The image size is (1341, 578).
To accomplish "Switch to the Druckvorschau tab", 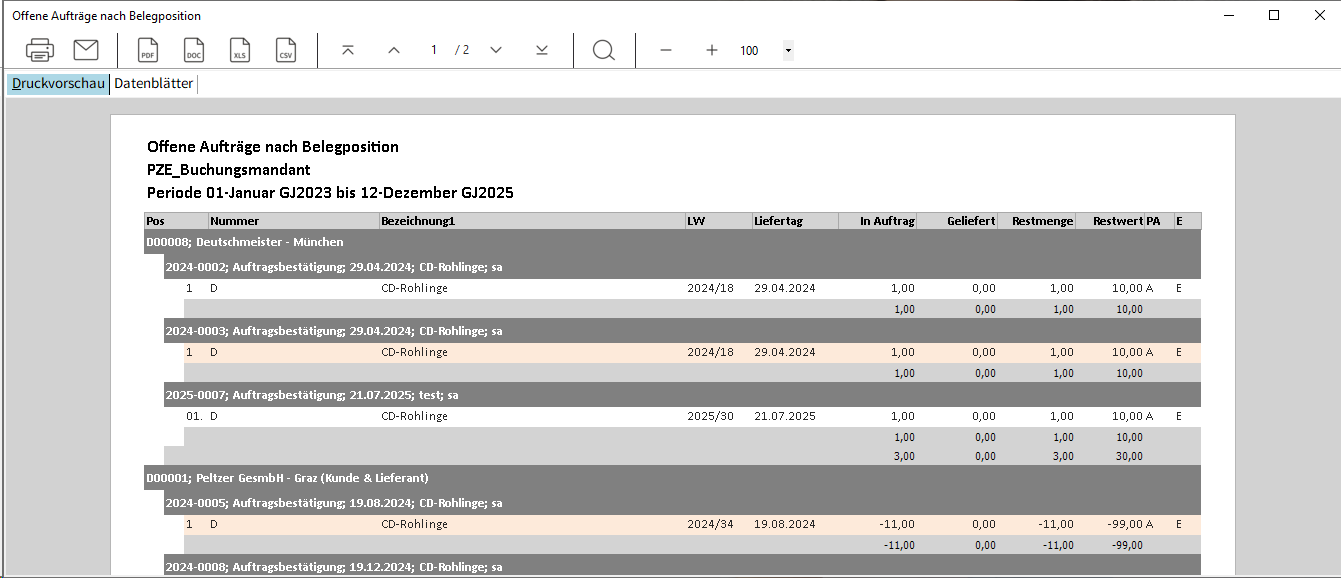I will click(x=58, y=84).
